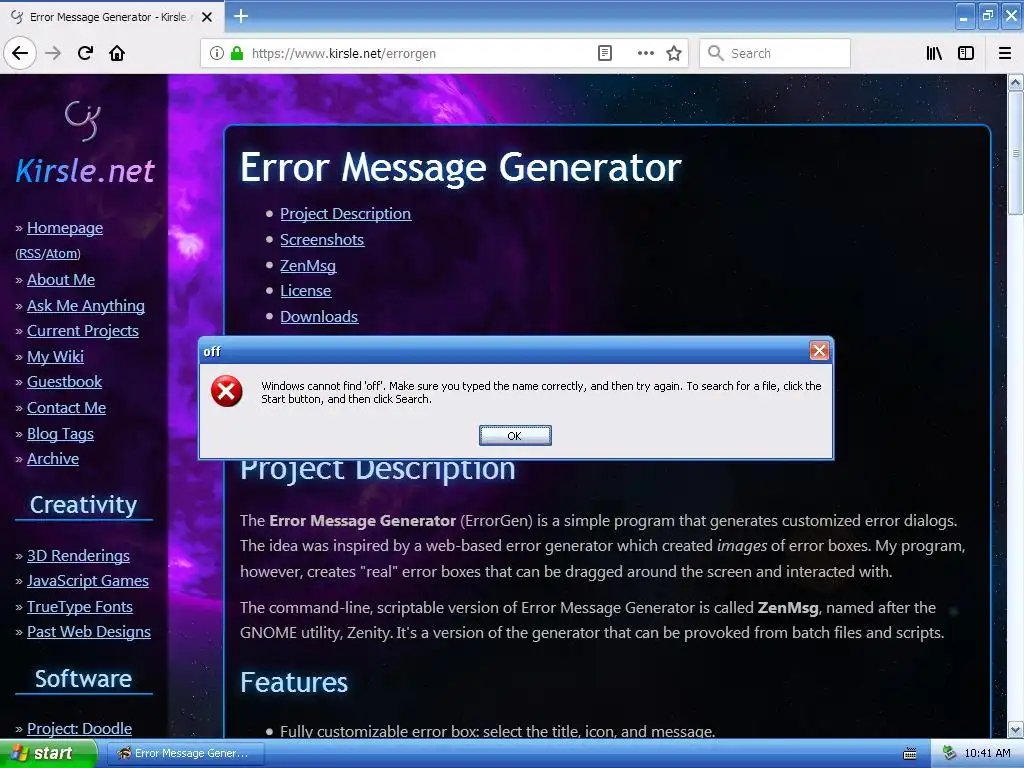Click the Kirsle.net logo swirl
This screenshot has width=1024, height=768.
(x=83, y=120)
